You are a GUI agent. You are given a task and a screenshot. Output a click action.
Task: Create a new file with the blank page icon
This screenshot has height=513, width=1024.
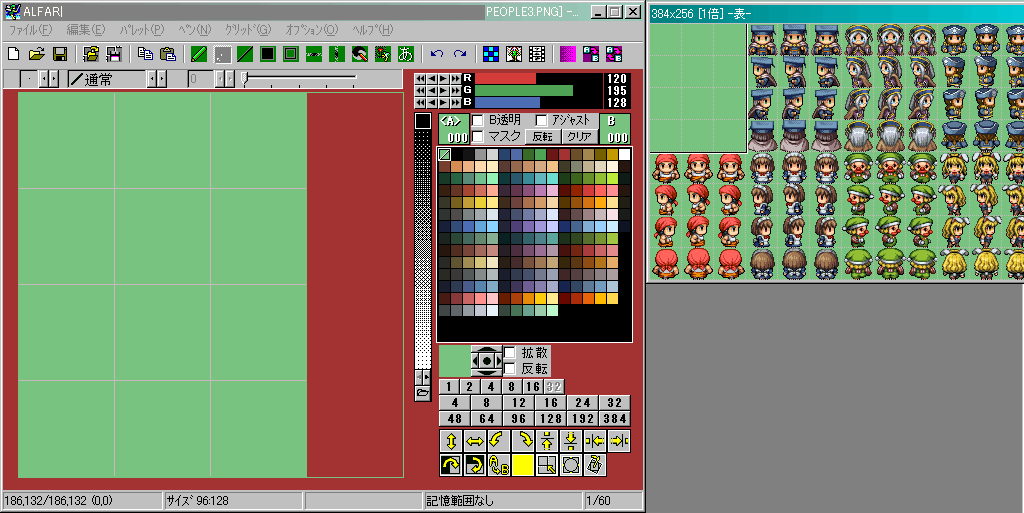(13, 54)
